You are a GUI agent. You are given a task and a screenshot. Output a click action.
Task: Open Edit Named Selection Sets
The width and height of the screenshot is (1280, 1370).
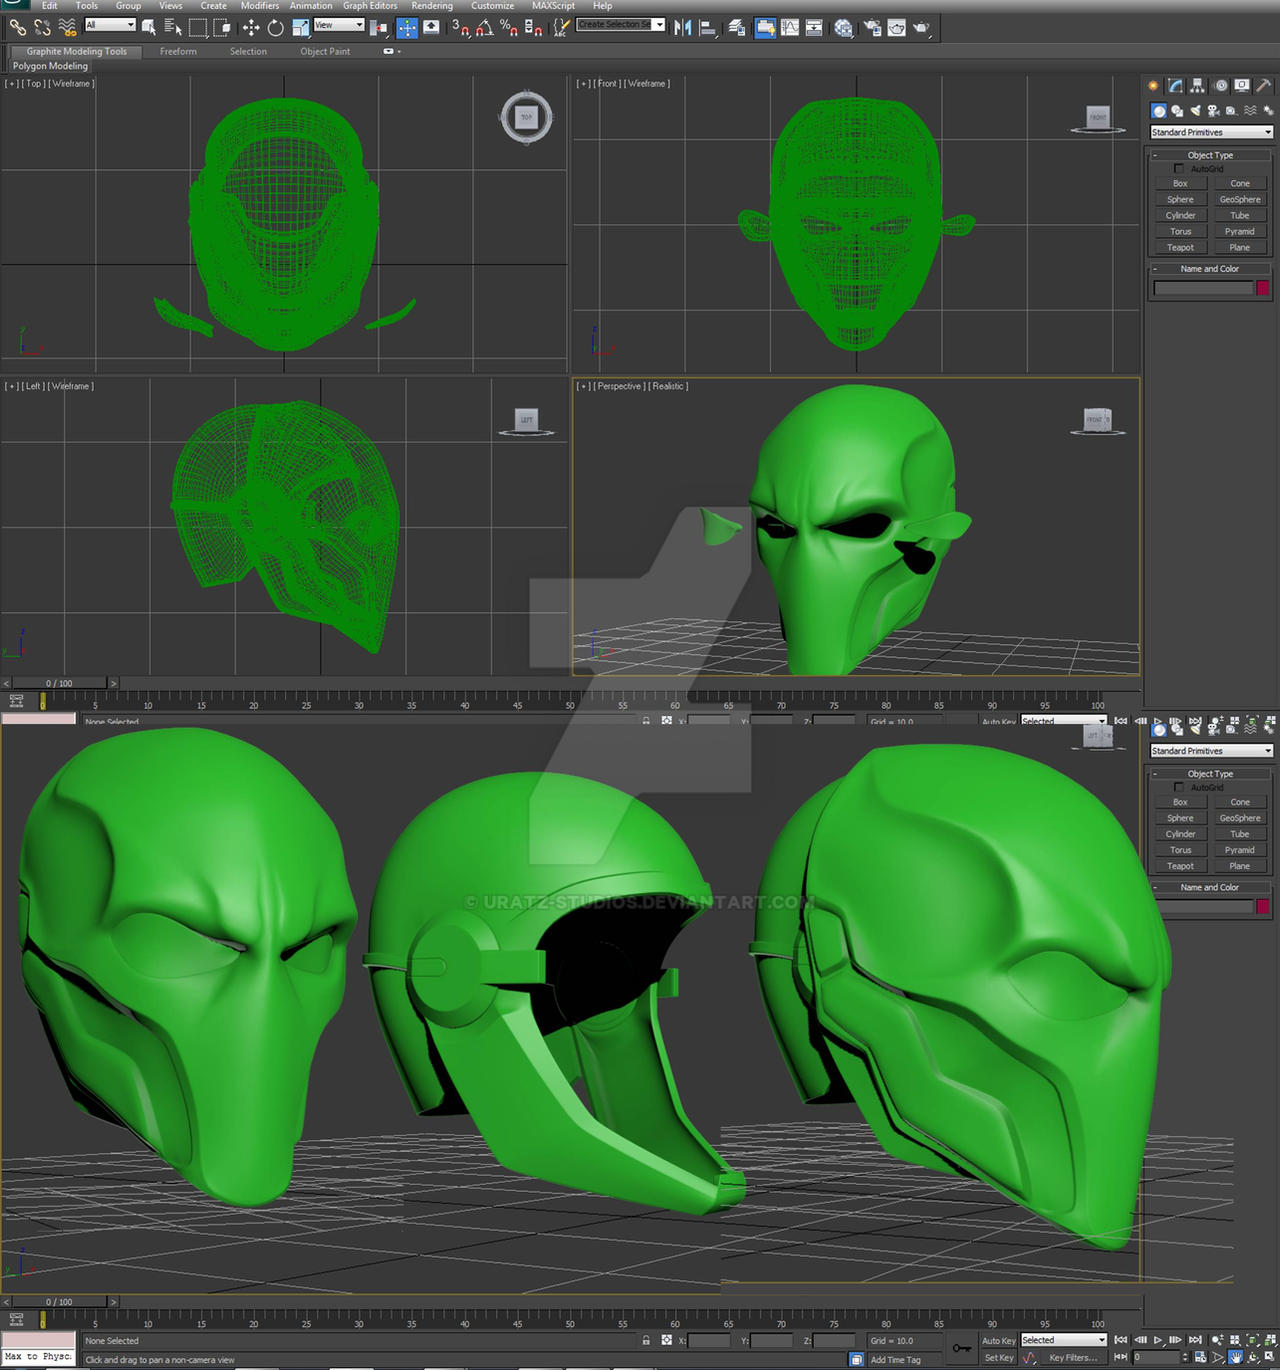561,27
